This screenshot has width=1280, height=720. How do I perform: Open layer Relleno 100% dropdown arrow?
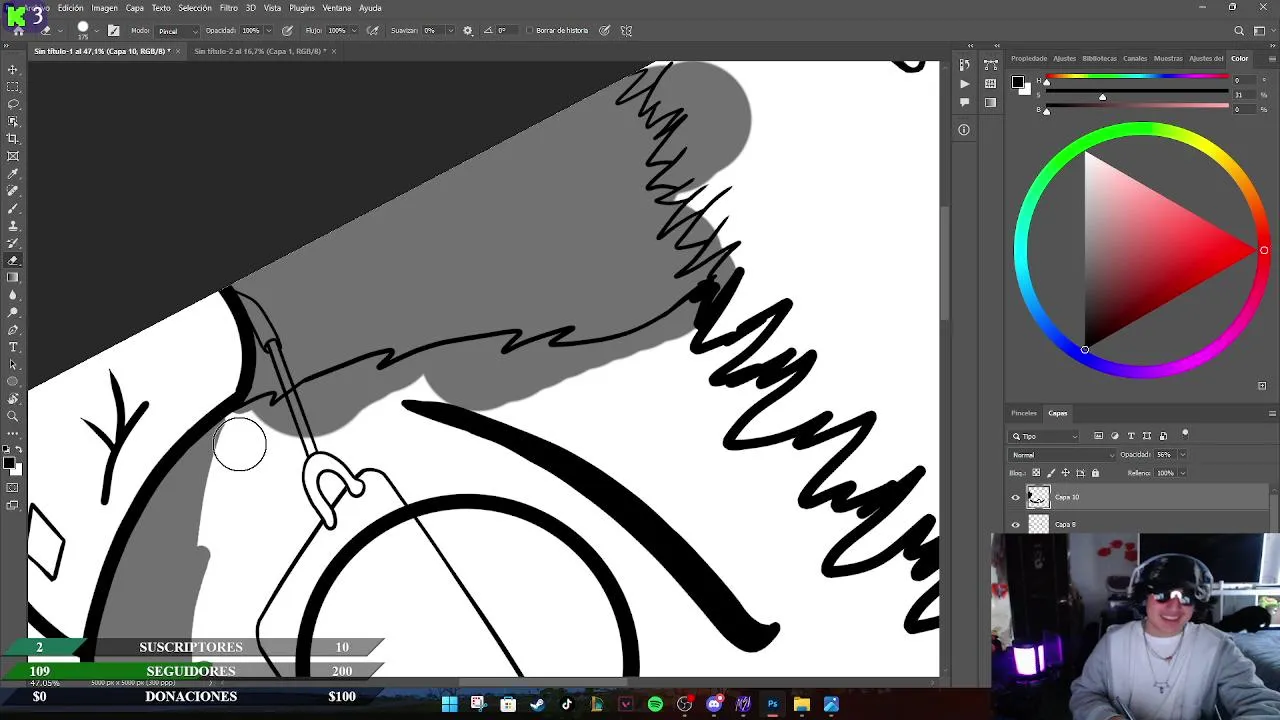[x=1183, y=473]
